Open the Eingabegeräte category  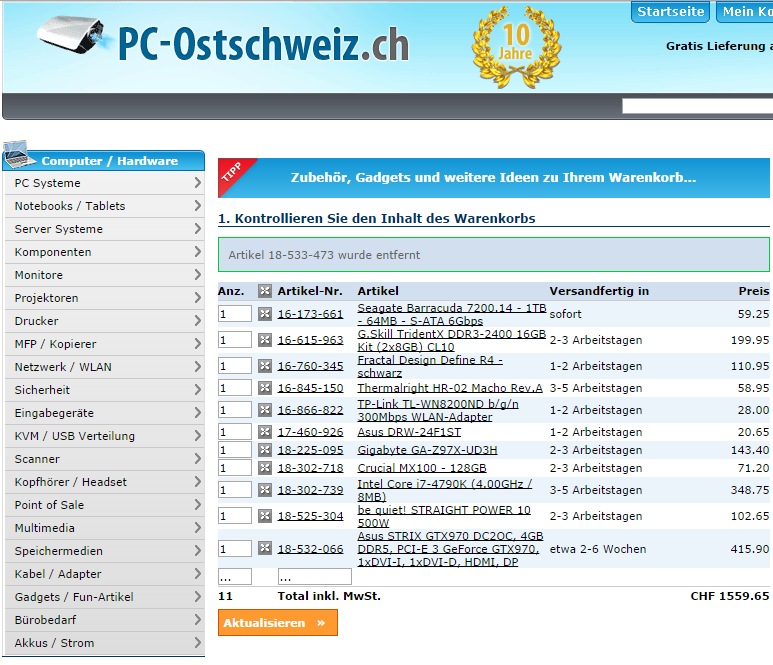(x=105, y=413)
